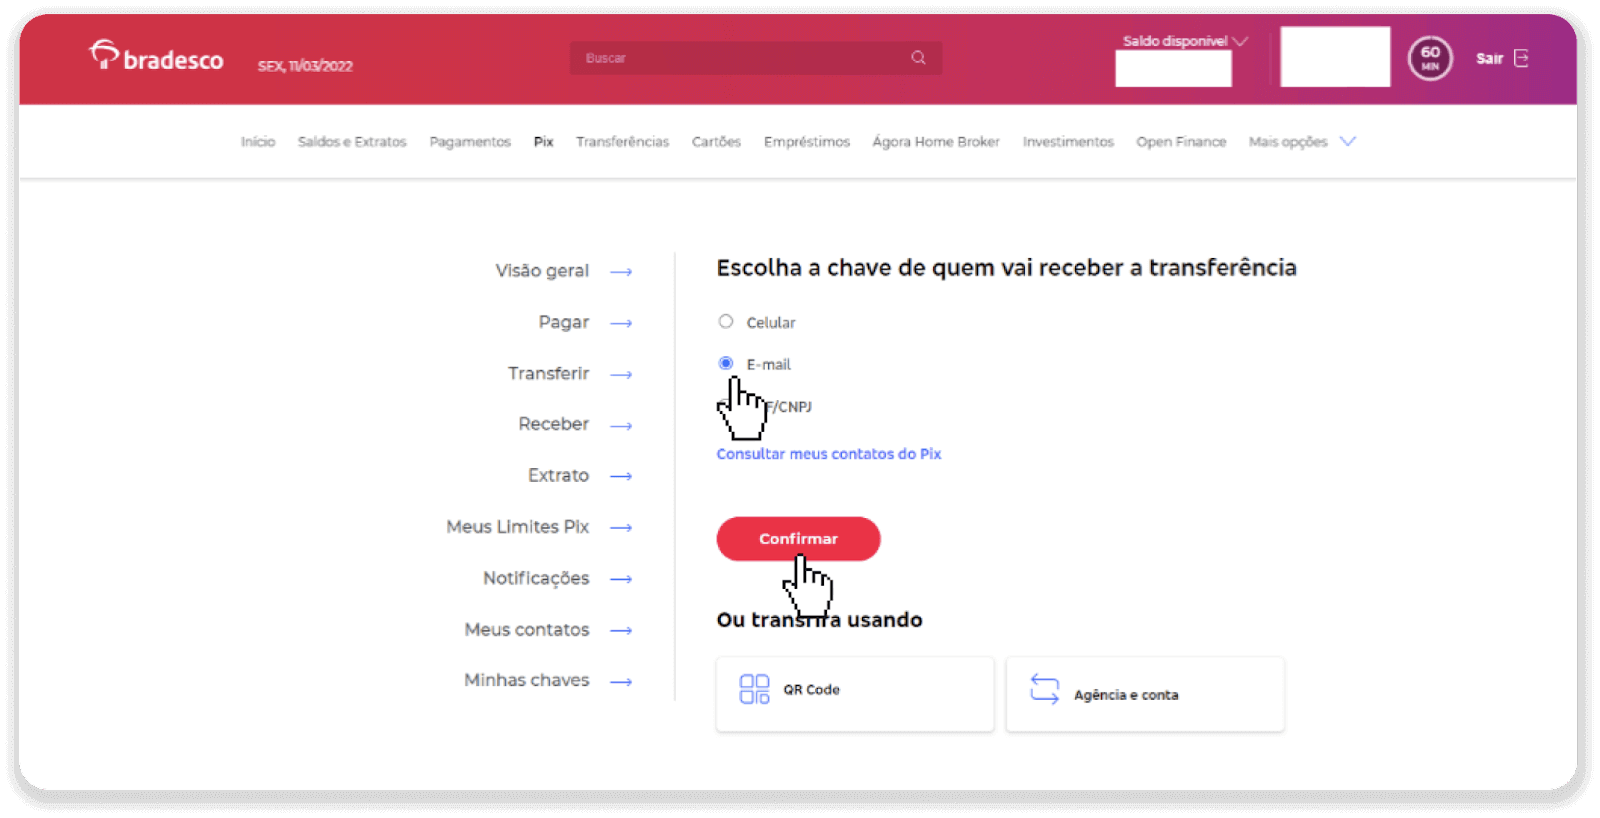
Task: Go to the Transferências menu item
Action: click(622, 142)
